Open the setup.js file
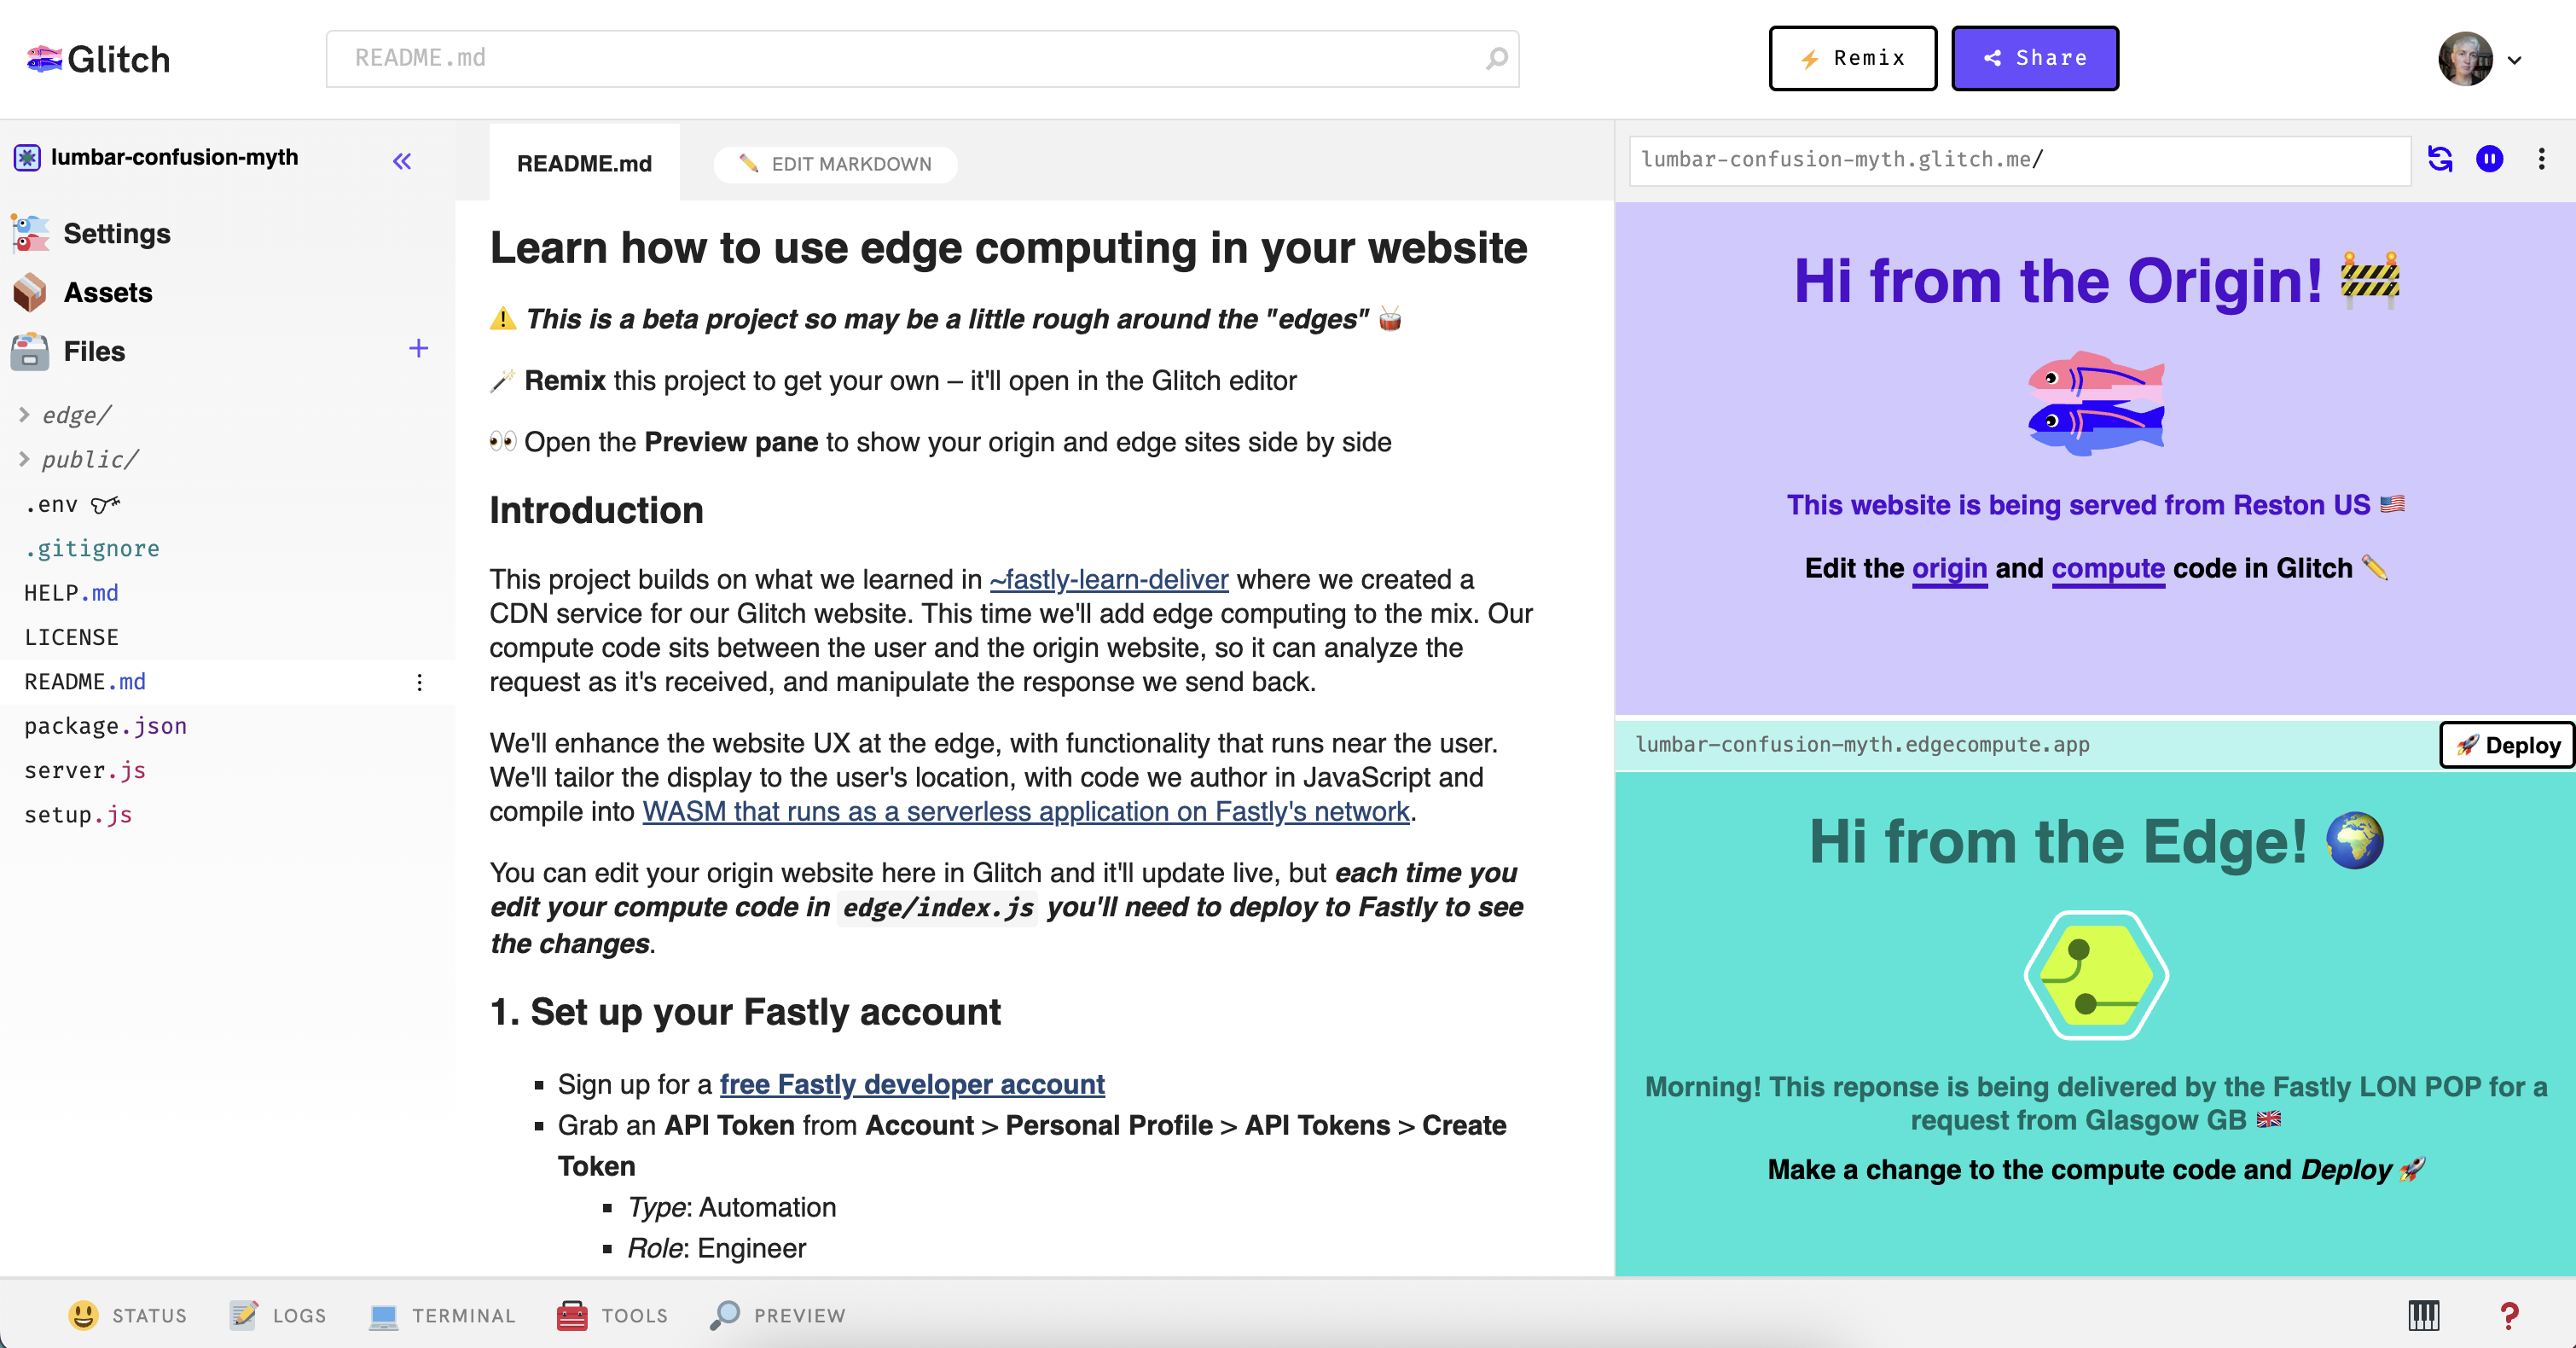 78,815
